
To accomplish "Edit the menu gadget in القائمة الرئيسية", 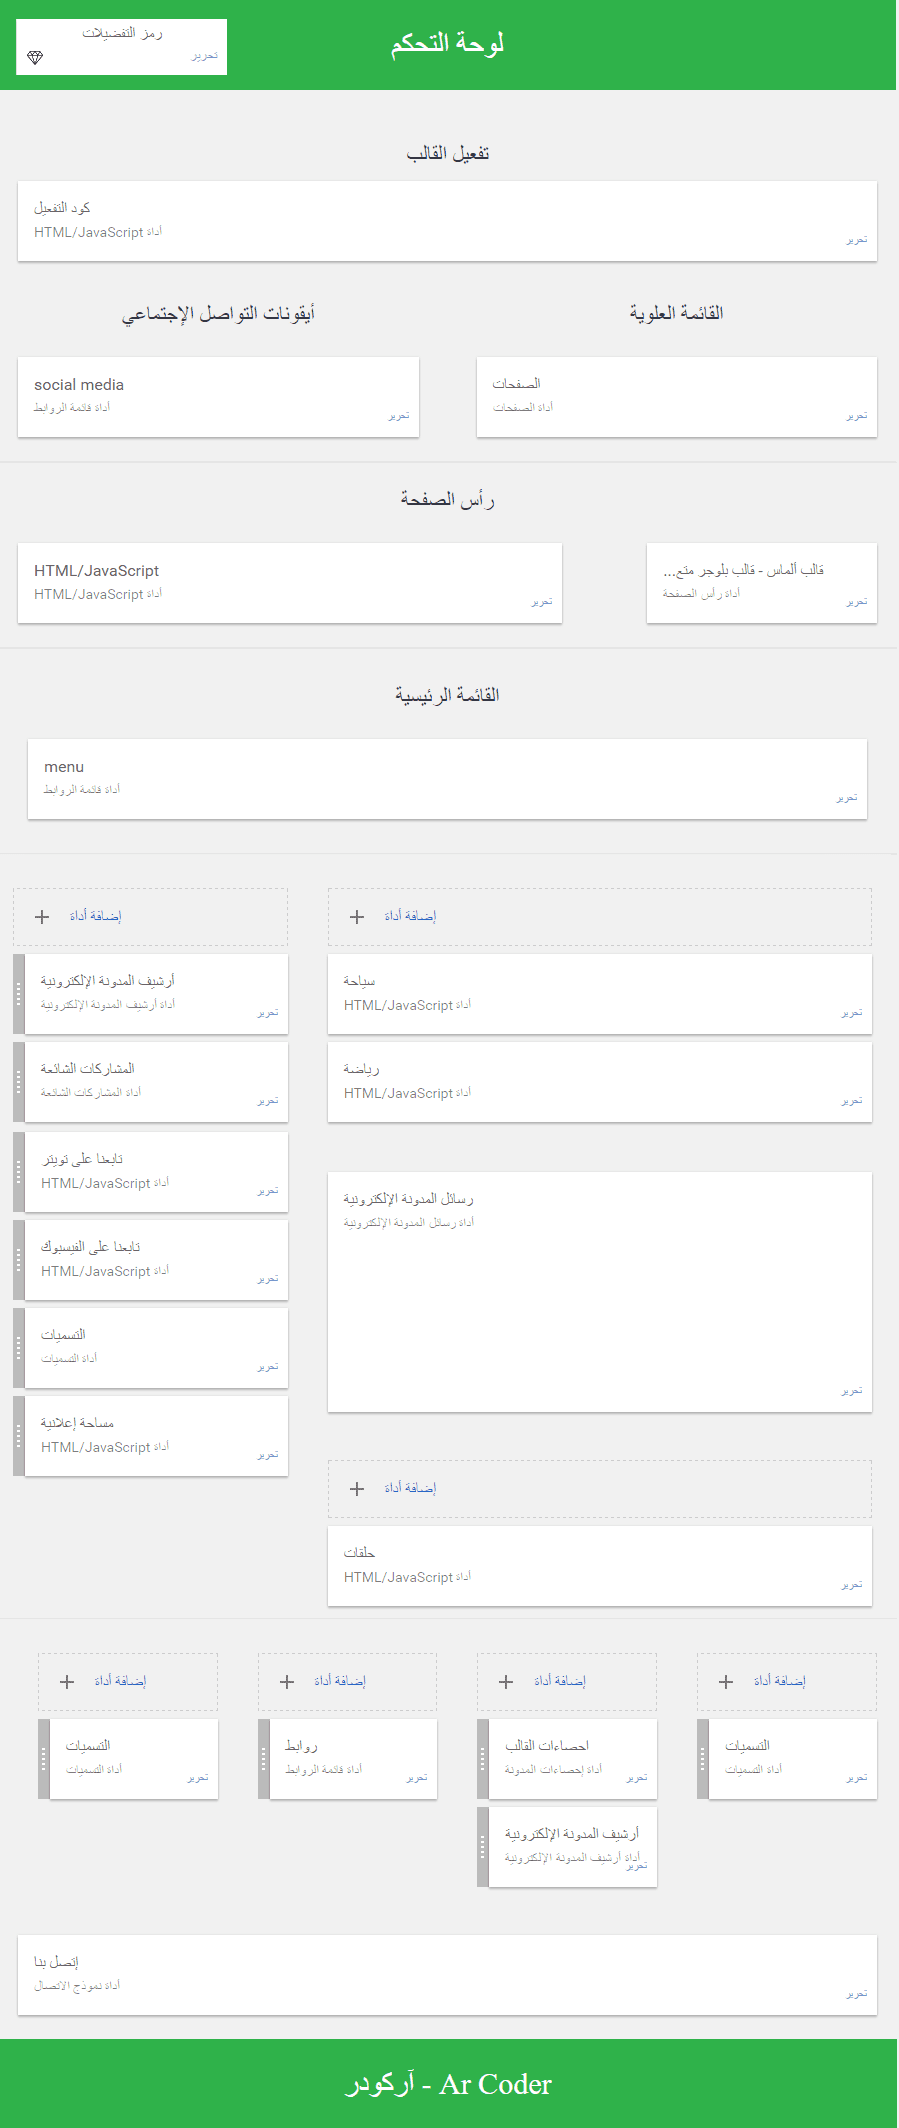I will tap(846, 798).
